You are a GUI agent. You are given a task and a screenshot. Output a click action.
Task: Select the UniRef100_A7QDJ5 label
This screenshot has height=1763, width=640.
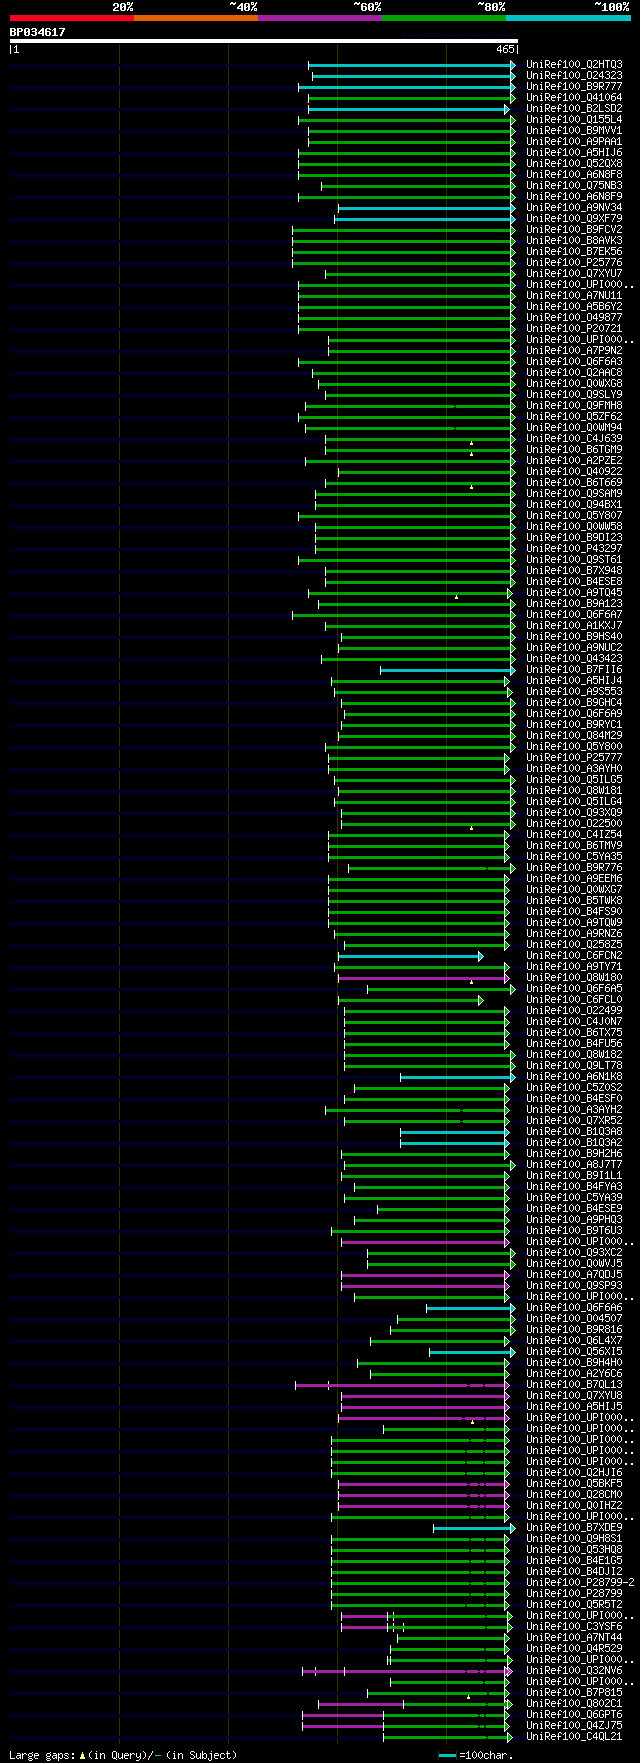pyautogui.click(x=574, y=1274)
